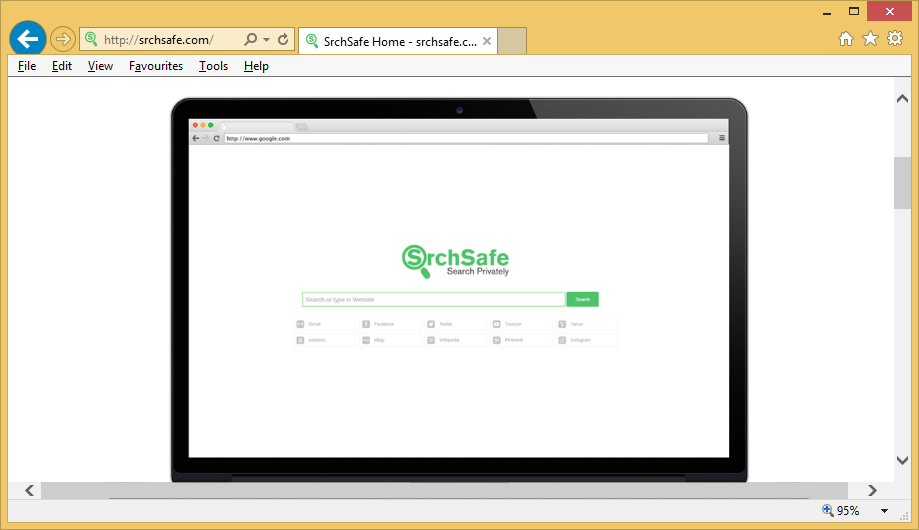Select the SrchSafe Home tab

(398, 41)
